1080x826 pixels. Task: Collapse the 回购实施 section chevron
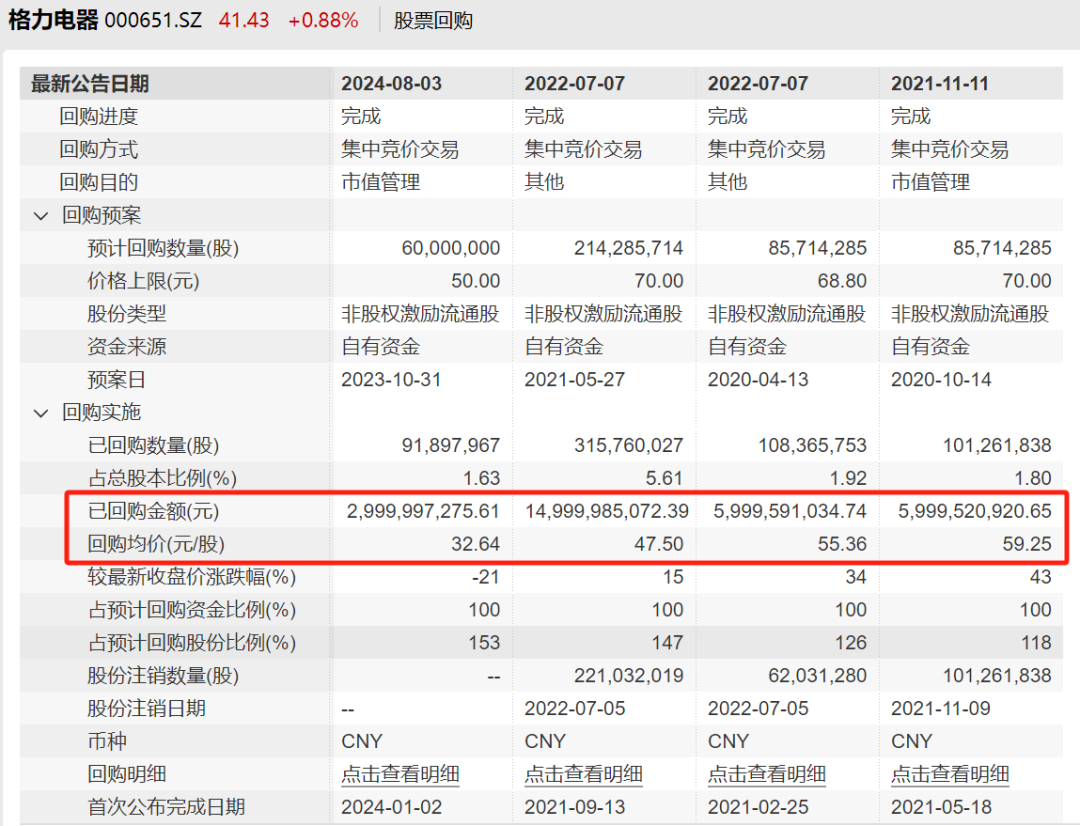[41, 413]
